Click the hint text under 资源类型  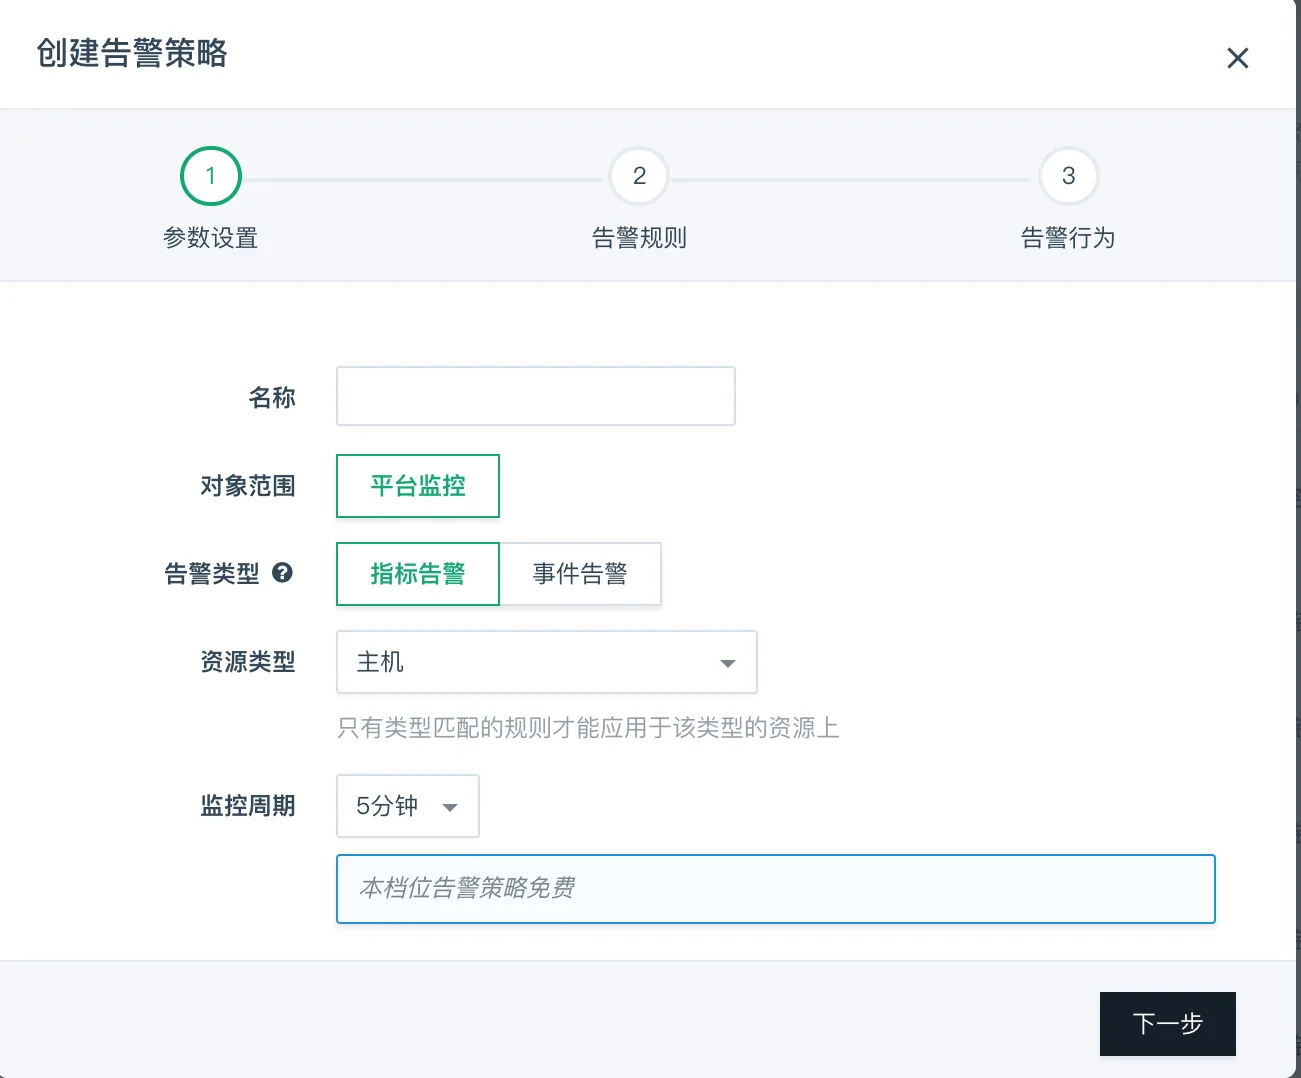[588, 728]
